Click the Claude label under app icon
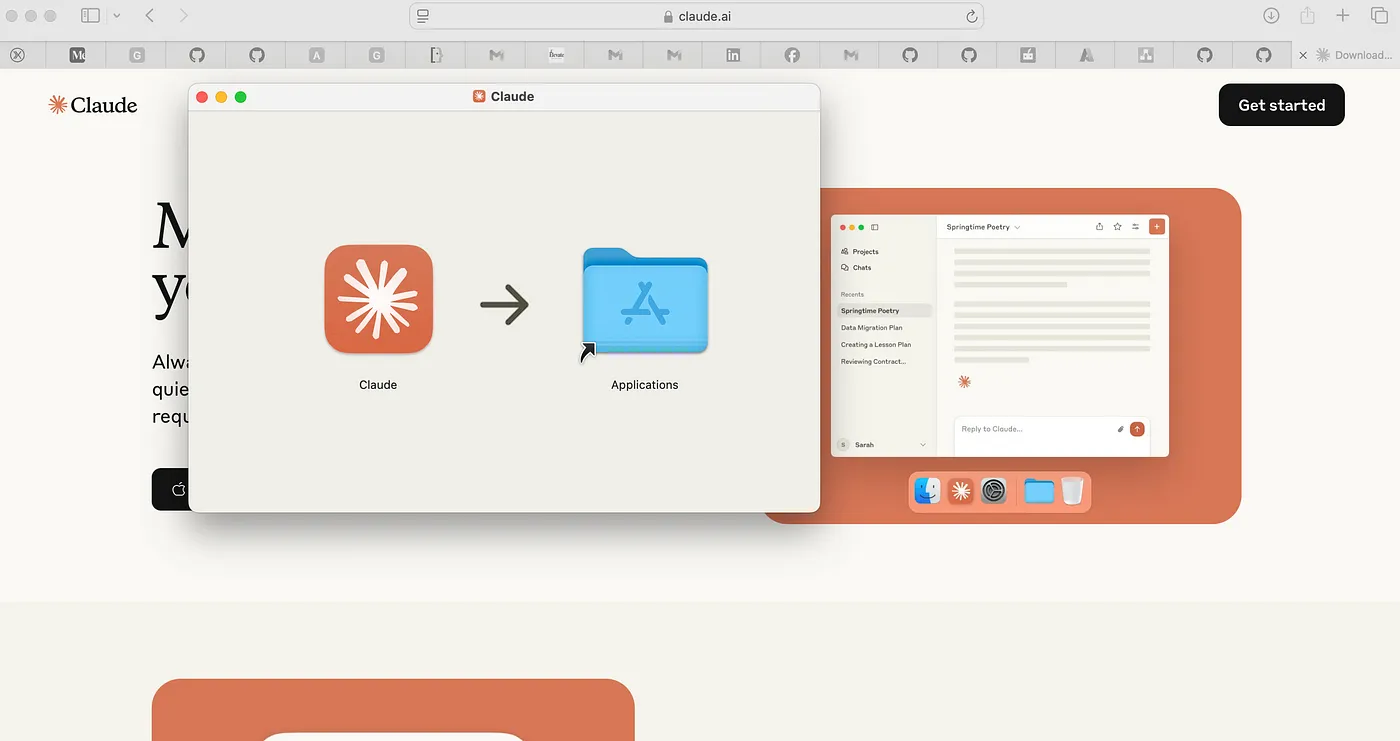Viewport: 1400px width, 741px height. (x=378, y=385)
